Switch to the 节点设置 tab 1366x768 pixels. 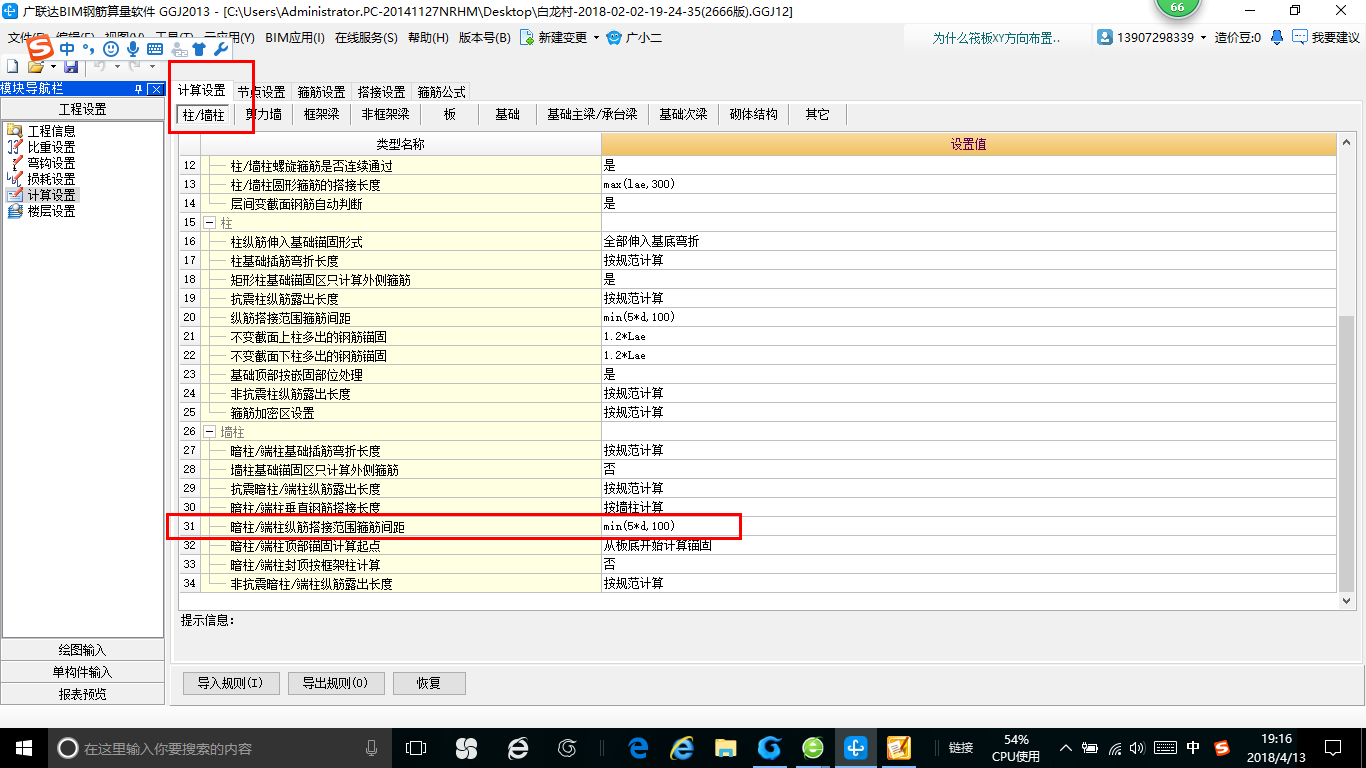point(261,92)
